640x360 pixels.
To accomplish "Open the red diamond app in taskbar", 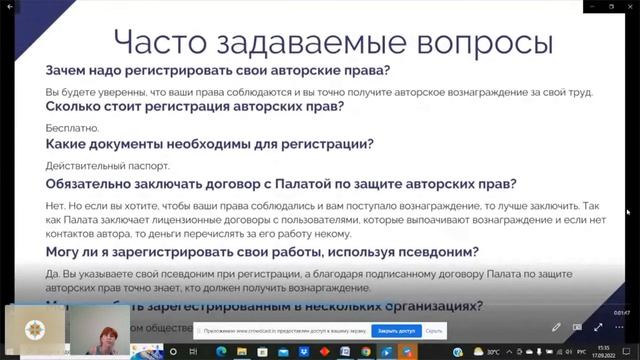I will 324,351.
